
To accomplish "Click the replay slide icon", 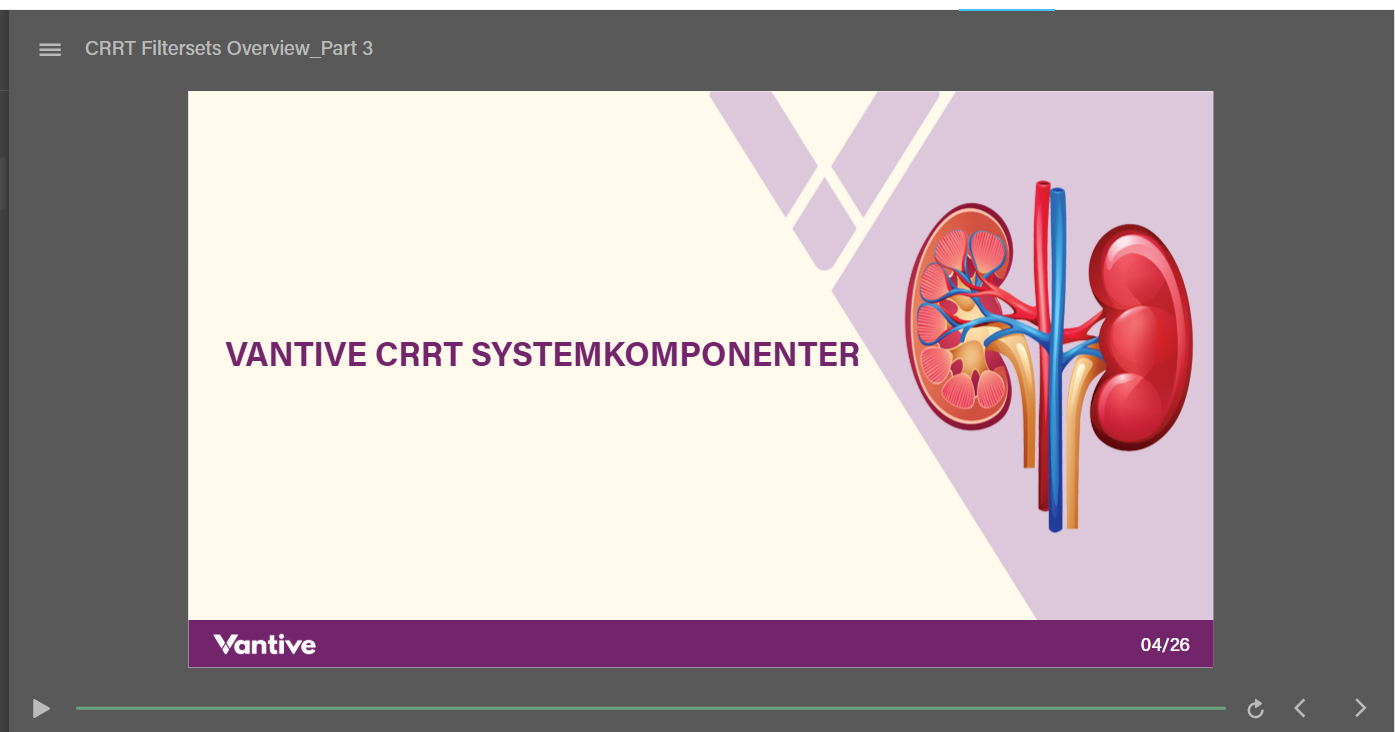I will [x=1256, y=708].
